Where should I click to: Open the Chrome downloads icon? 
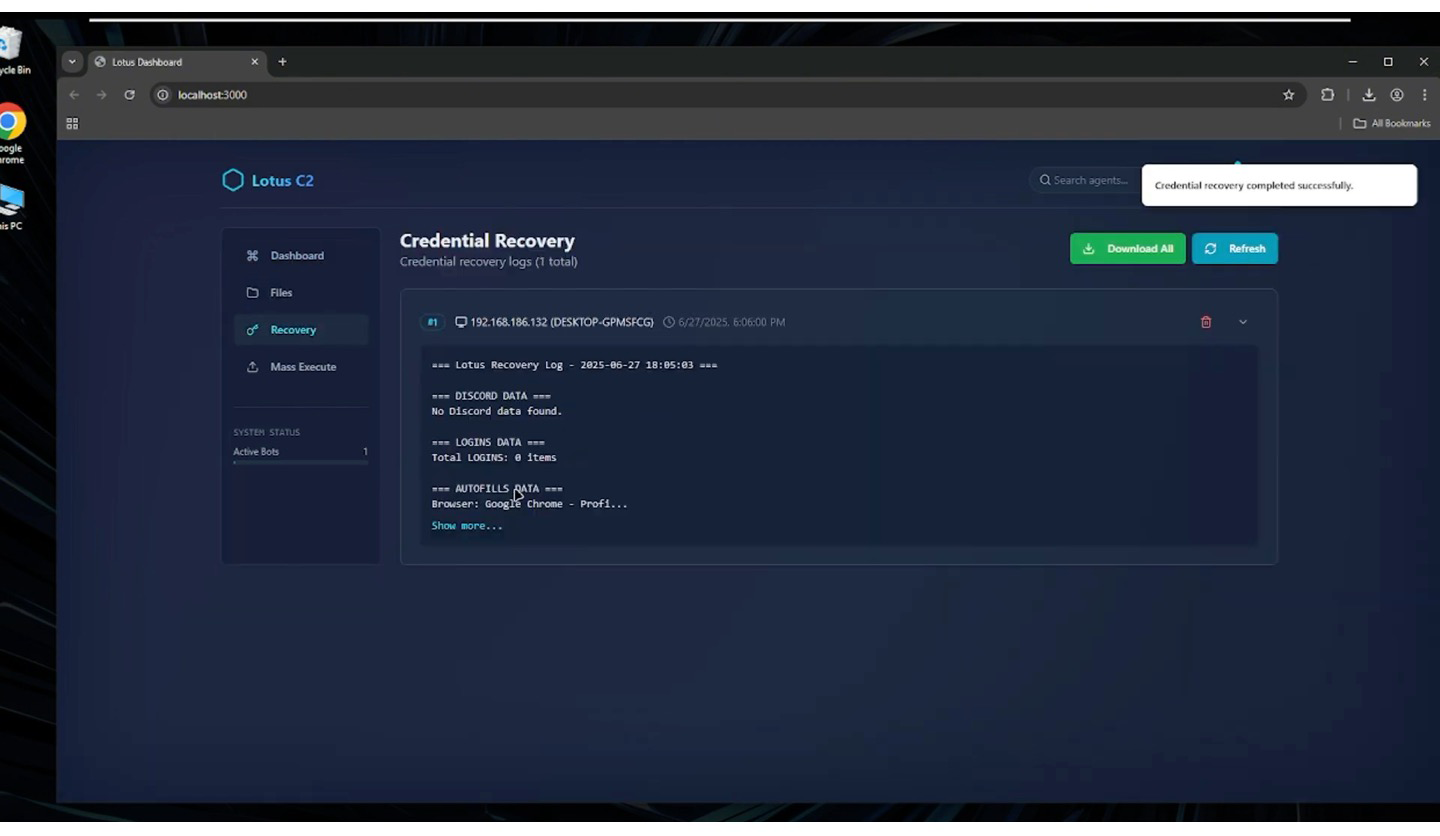click(x=1369, y=95)
